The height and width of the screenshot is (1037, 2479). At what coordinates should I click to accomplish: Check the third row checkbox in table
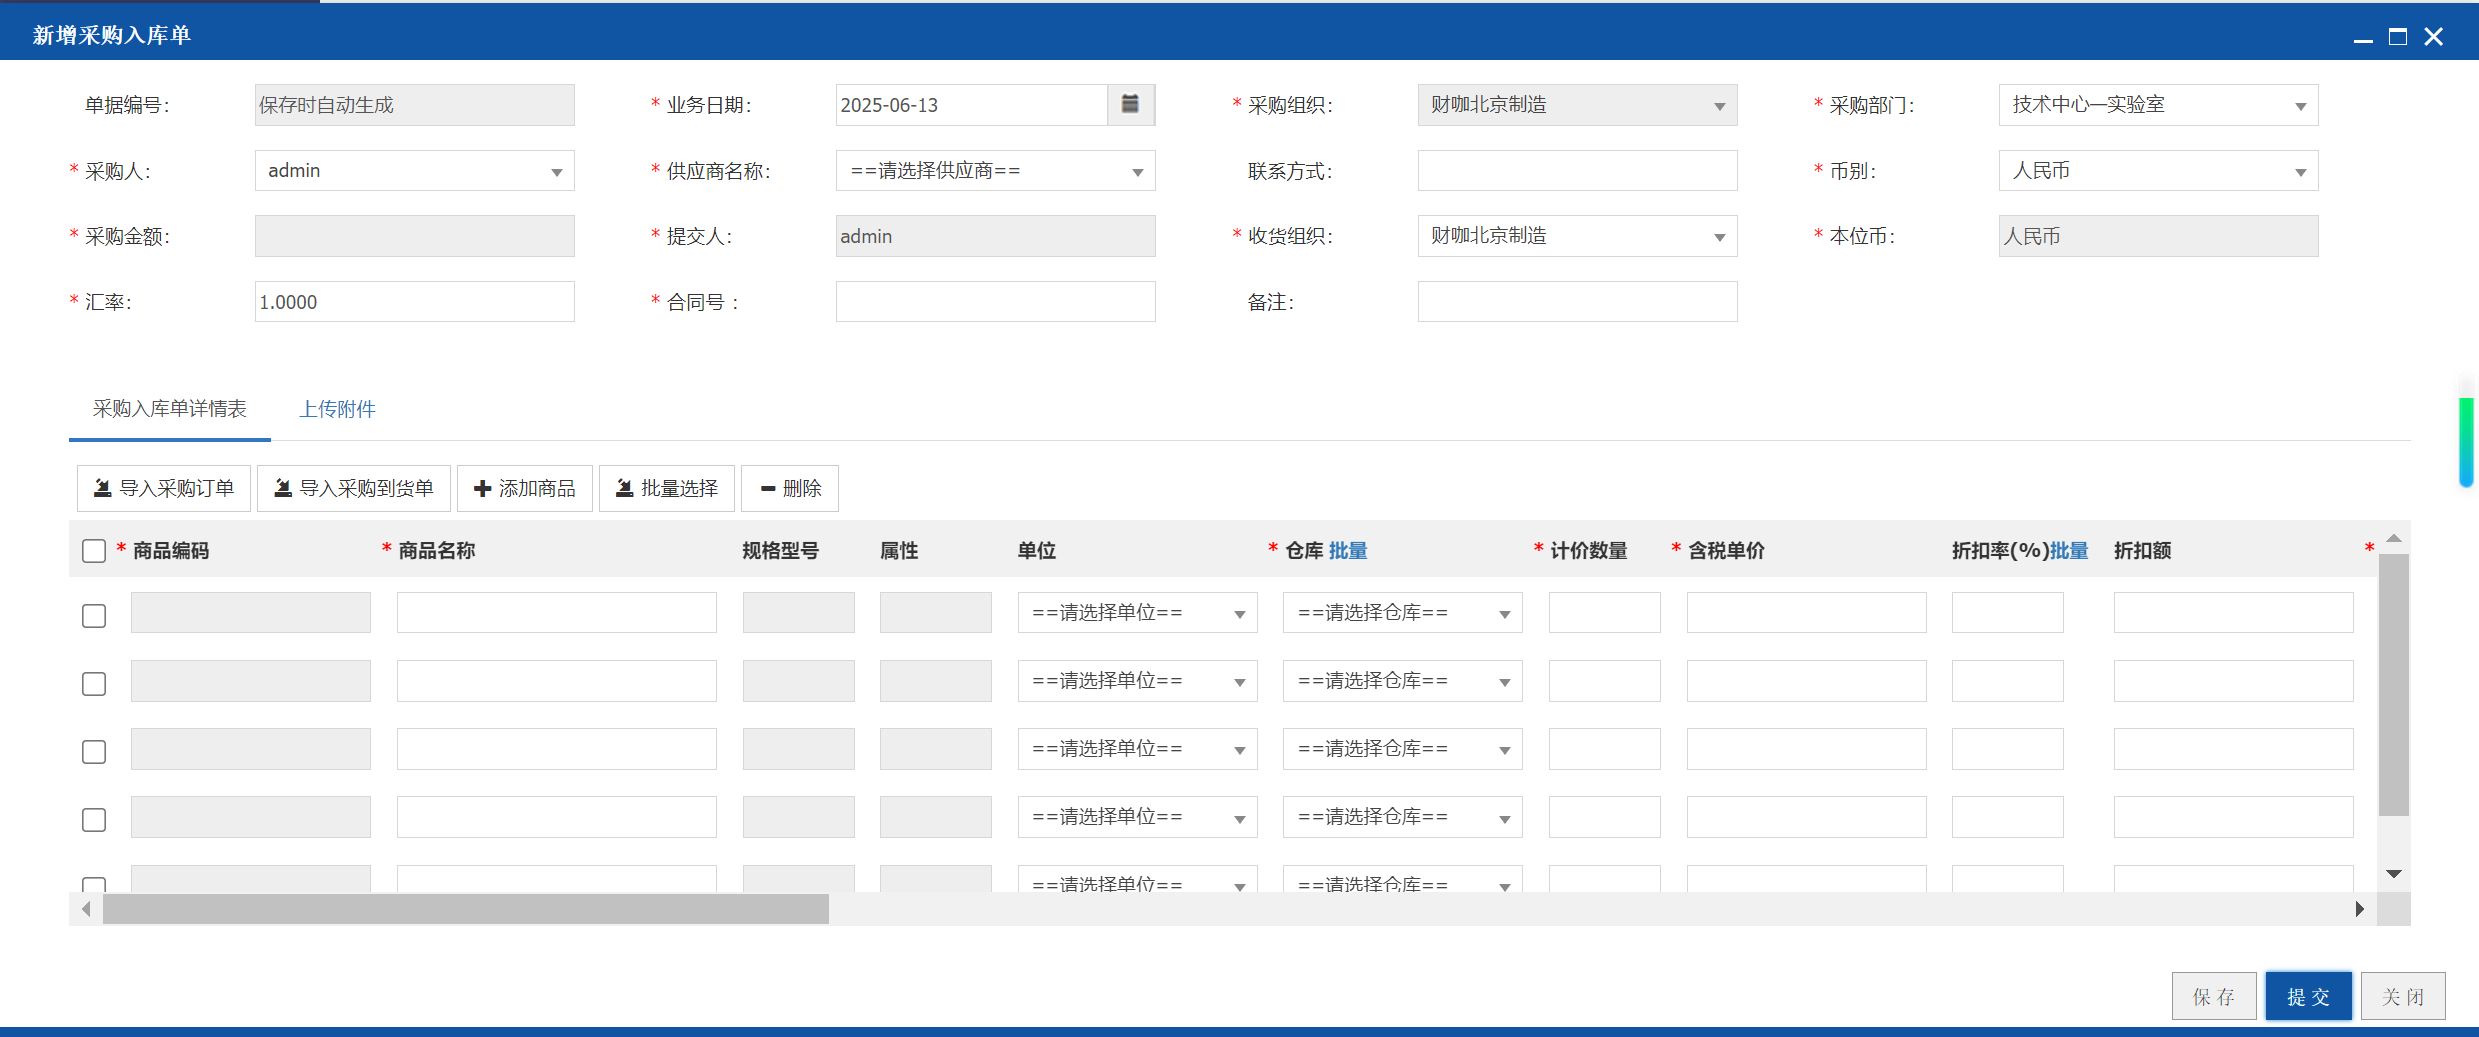click(94, 751)
